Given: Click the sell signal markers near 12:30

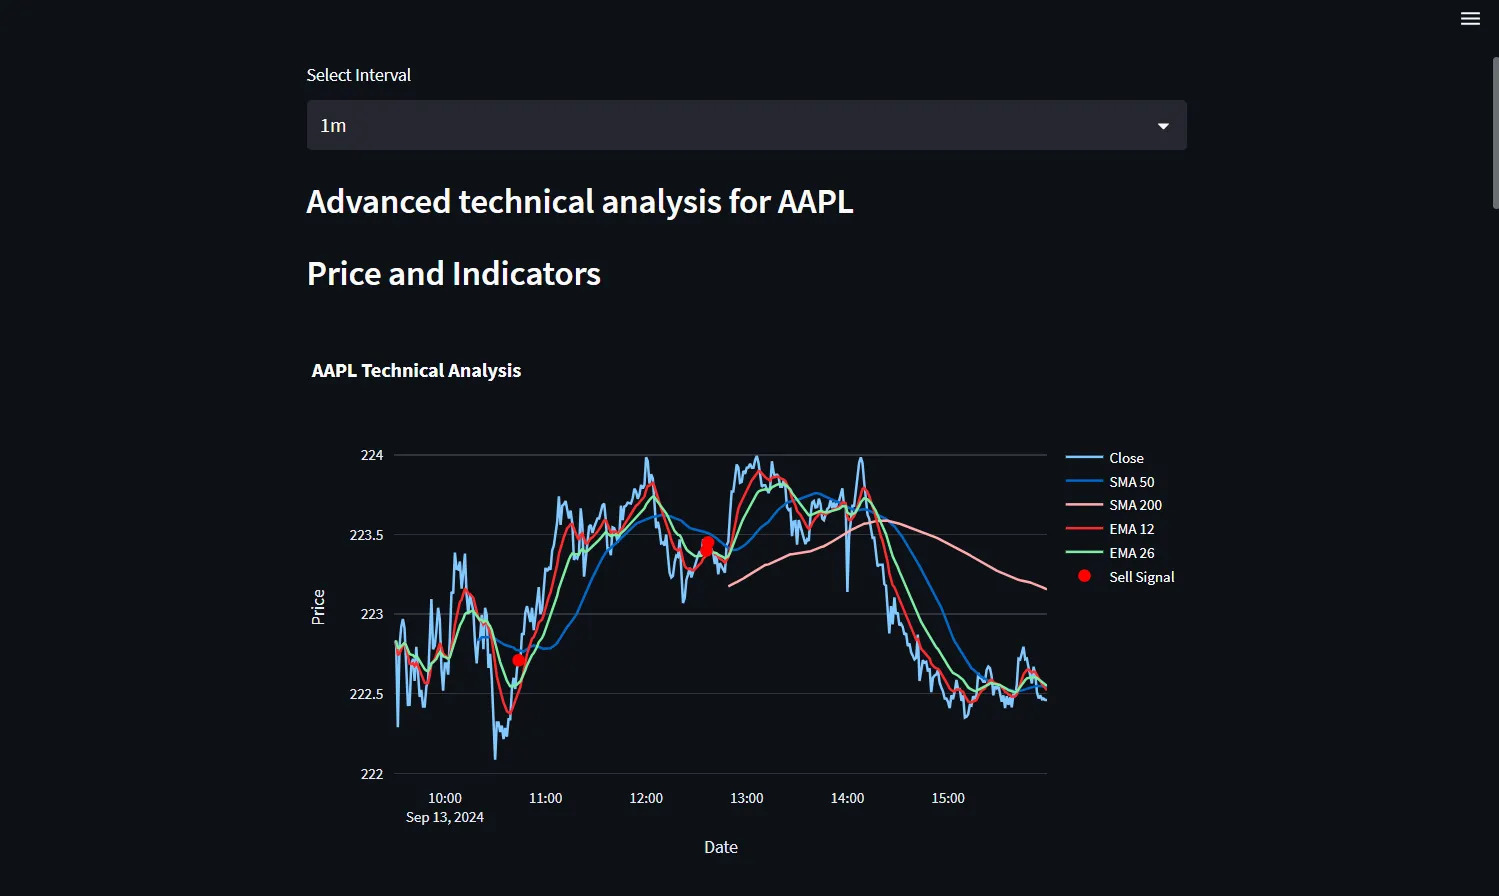Looking at the screenshot, I should tap(707, 545).
